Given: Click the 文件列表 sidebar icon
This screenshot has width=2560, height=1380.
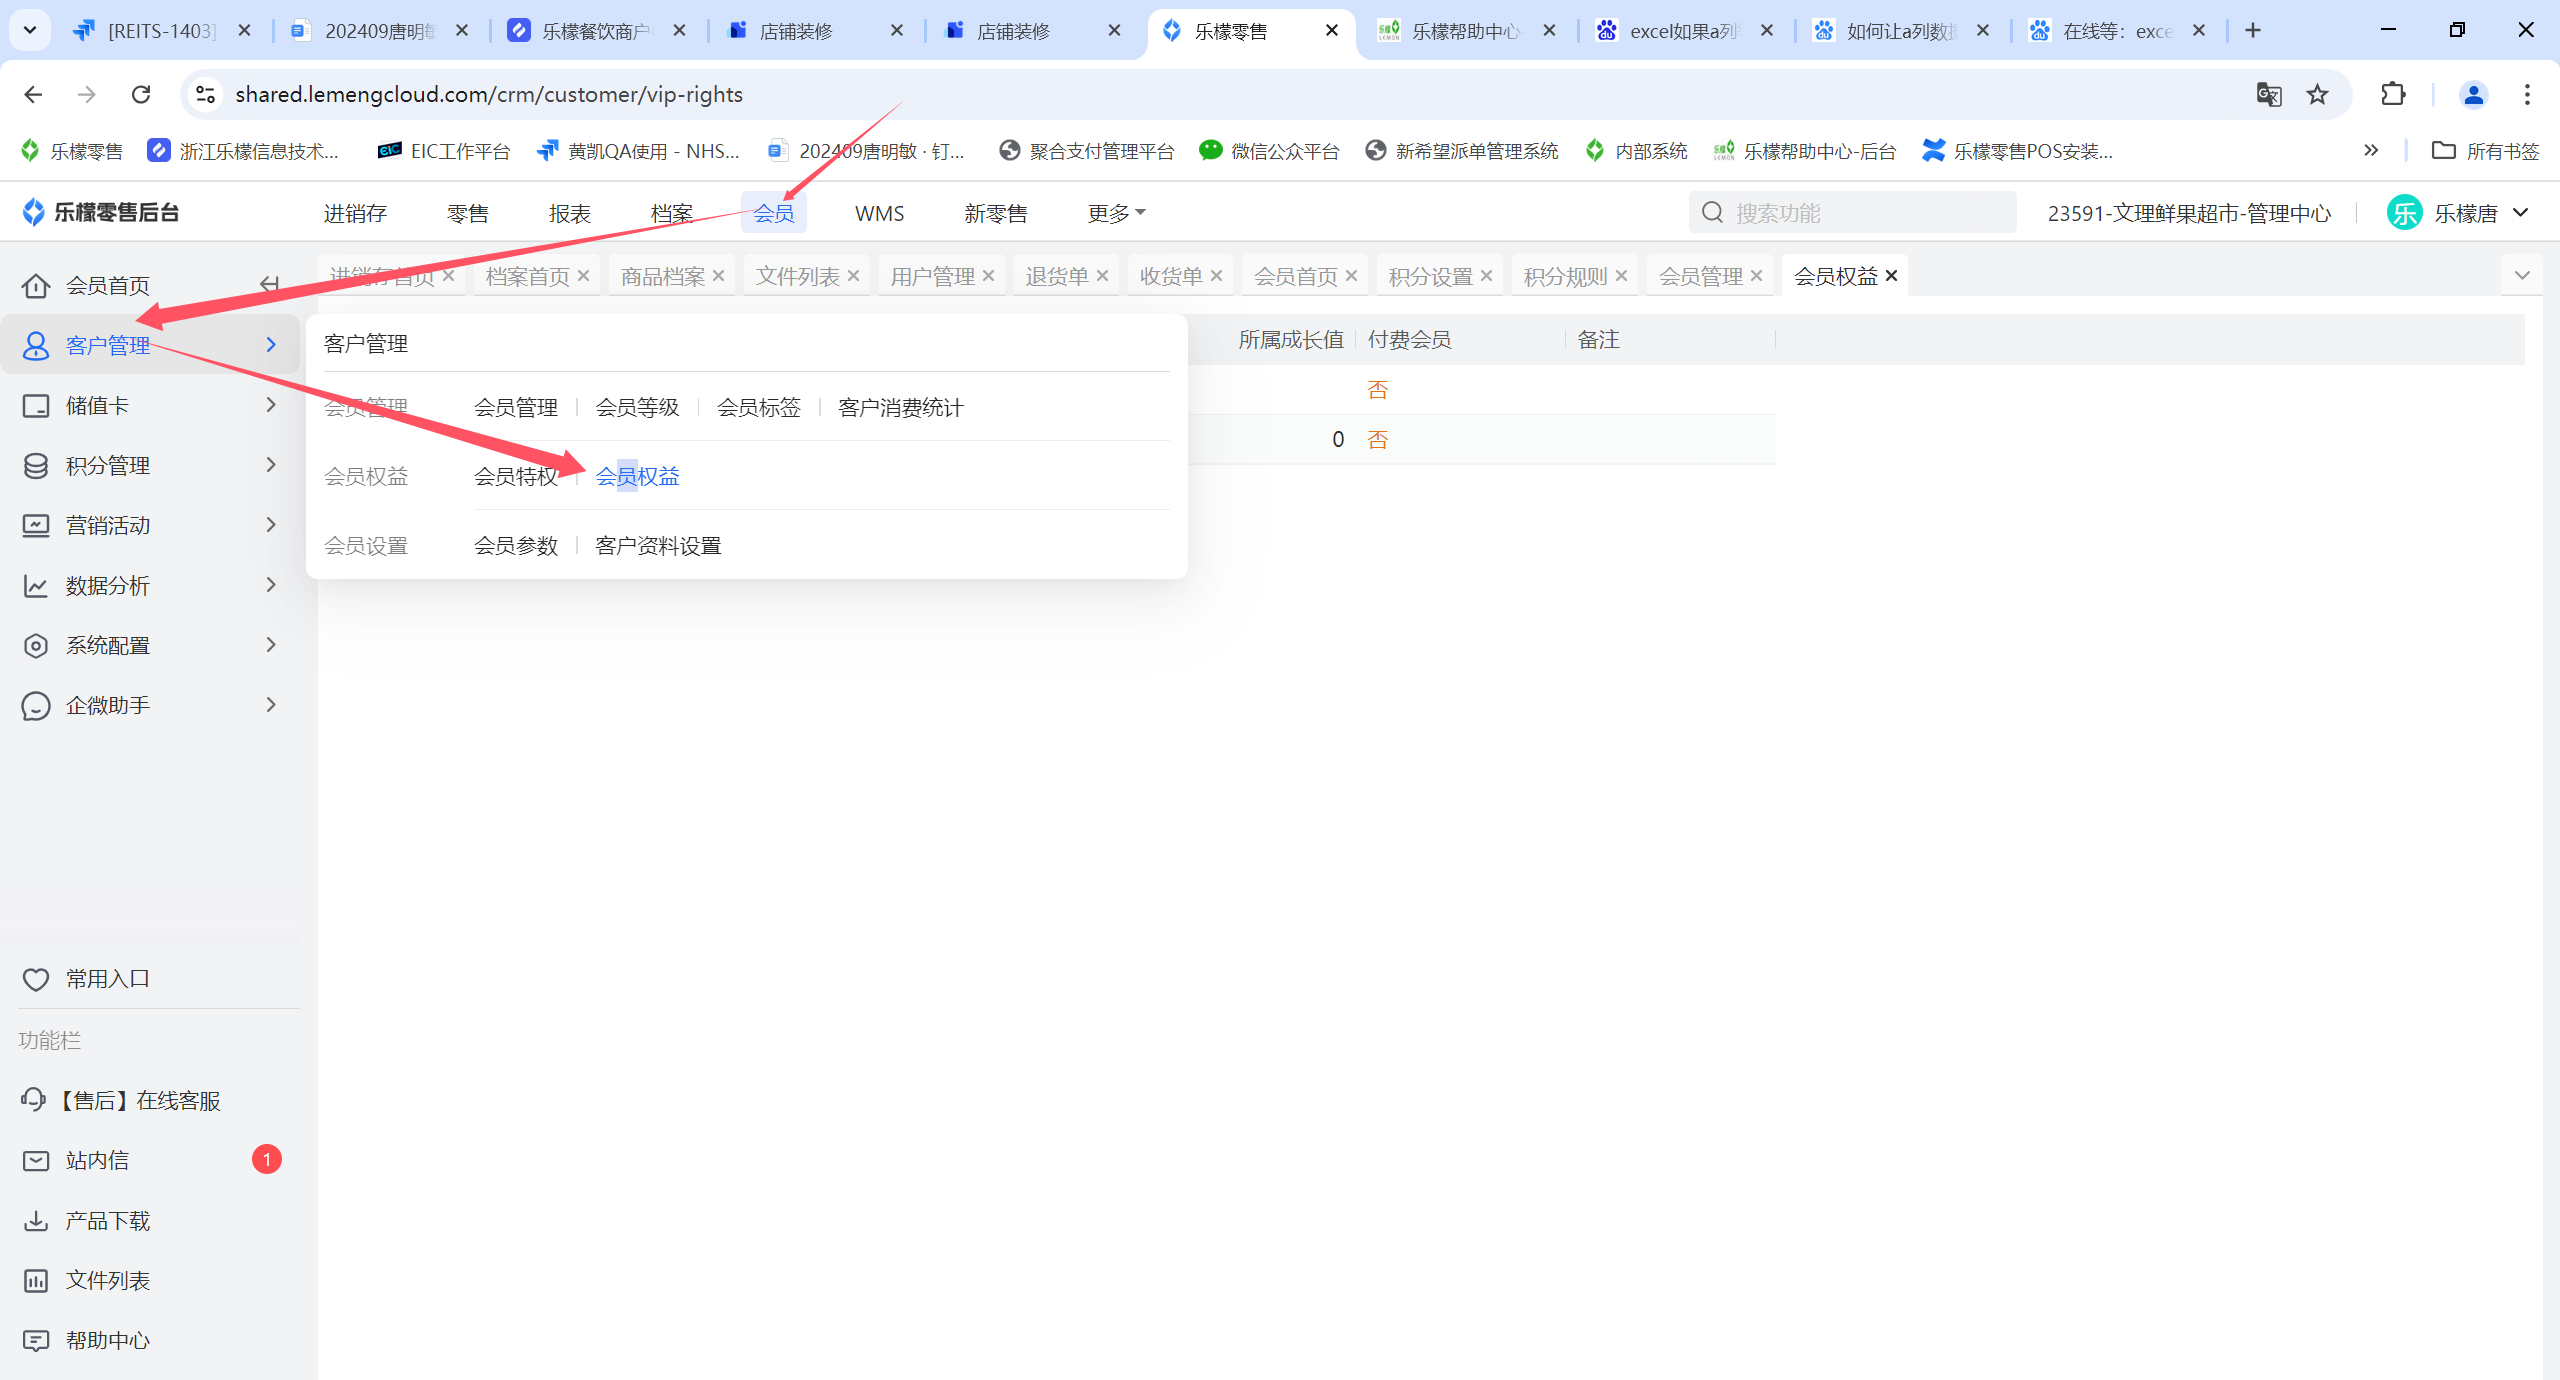Looking at the screenshot, I should coord(36,1281).
